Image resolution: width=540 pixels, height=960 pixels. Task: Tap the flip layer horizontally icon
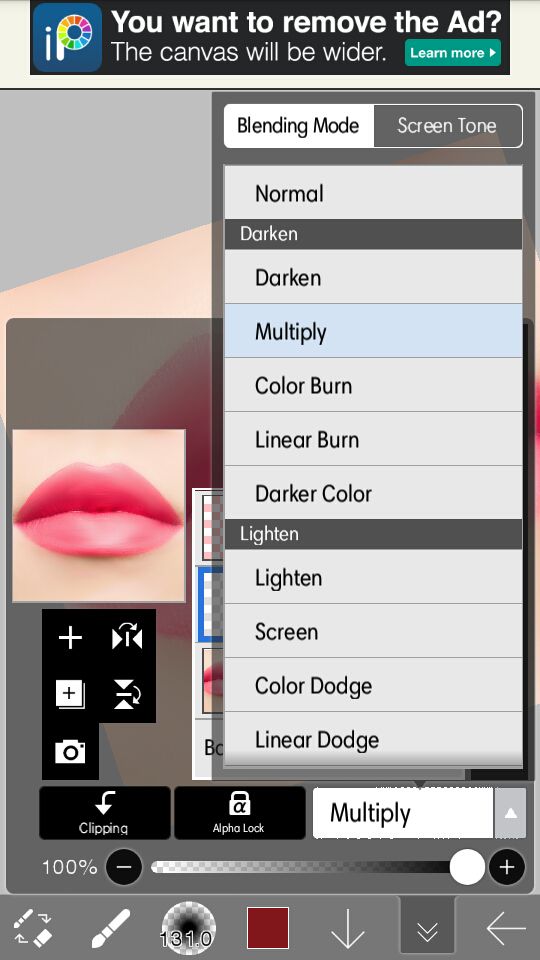pos(127,637)
